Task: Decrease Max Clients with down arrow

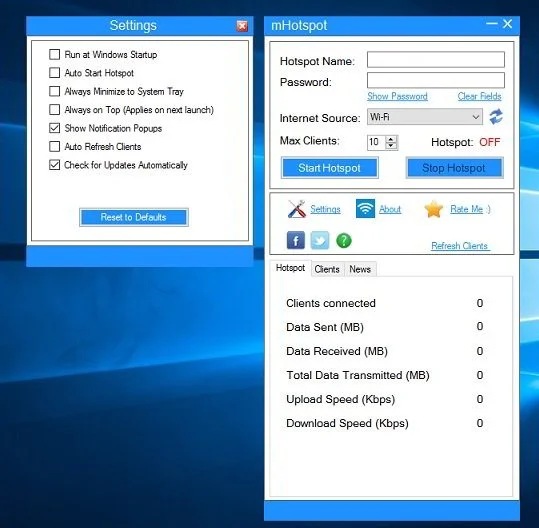Action: coord(391,146)
